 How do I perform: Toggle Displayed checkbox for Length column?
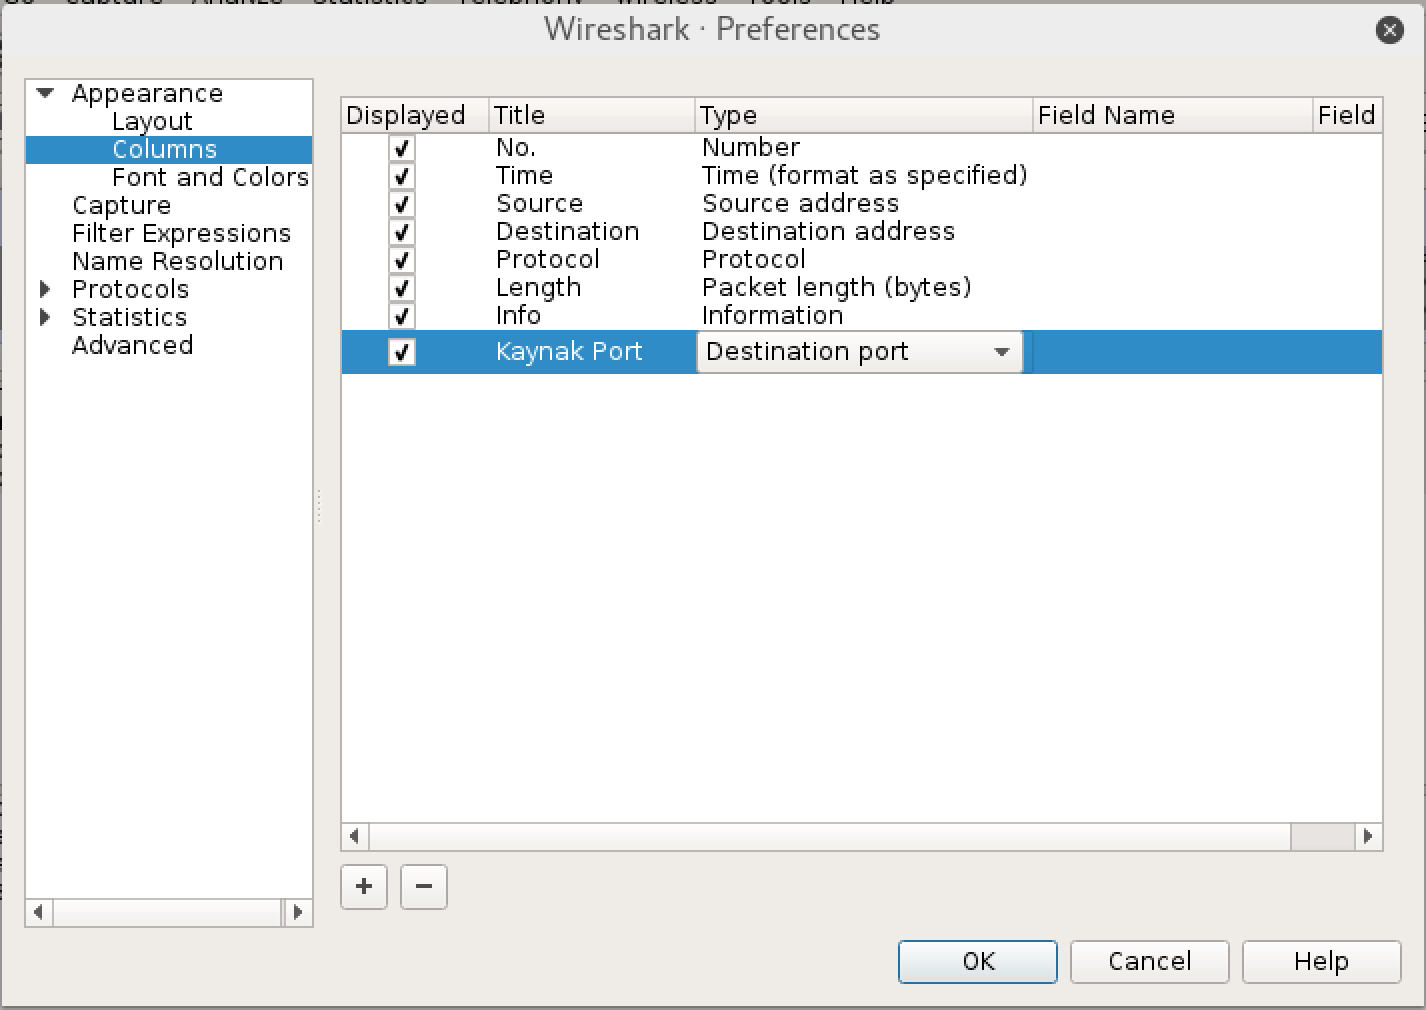click(x=401, y=288)
